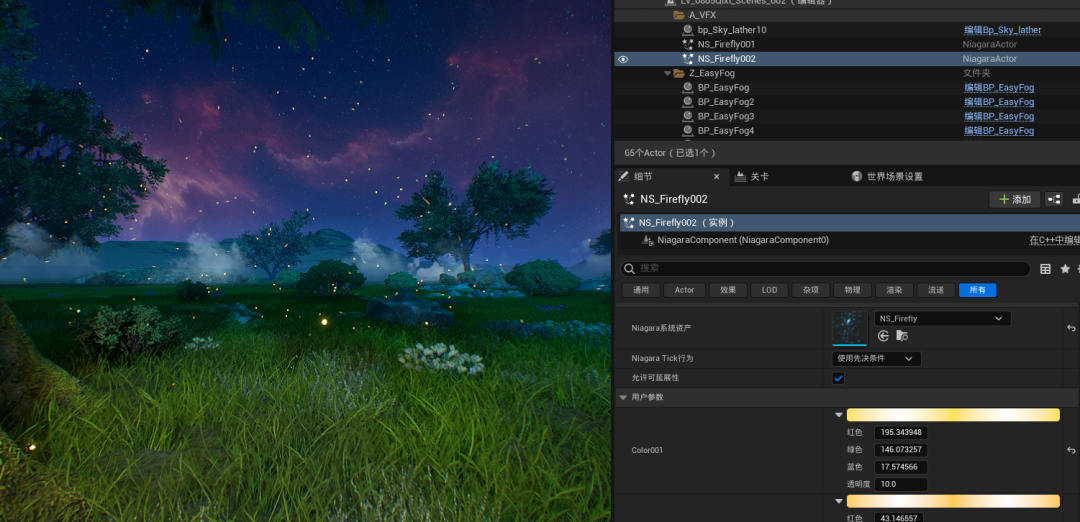This screenshot has height=522, width=1080.
Task: Click the NS_Firefly asset thumbnail
Action: [x=850, y=328]
